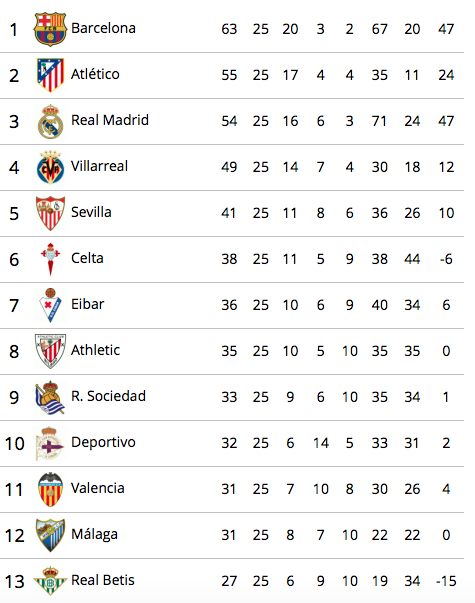The height and width of the screenshot is (603, 475).
Task: Click the Eibar club crest
Action: pyautogui.click(x=50, y=305)
